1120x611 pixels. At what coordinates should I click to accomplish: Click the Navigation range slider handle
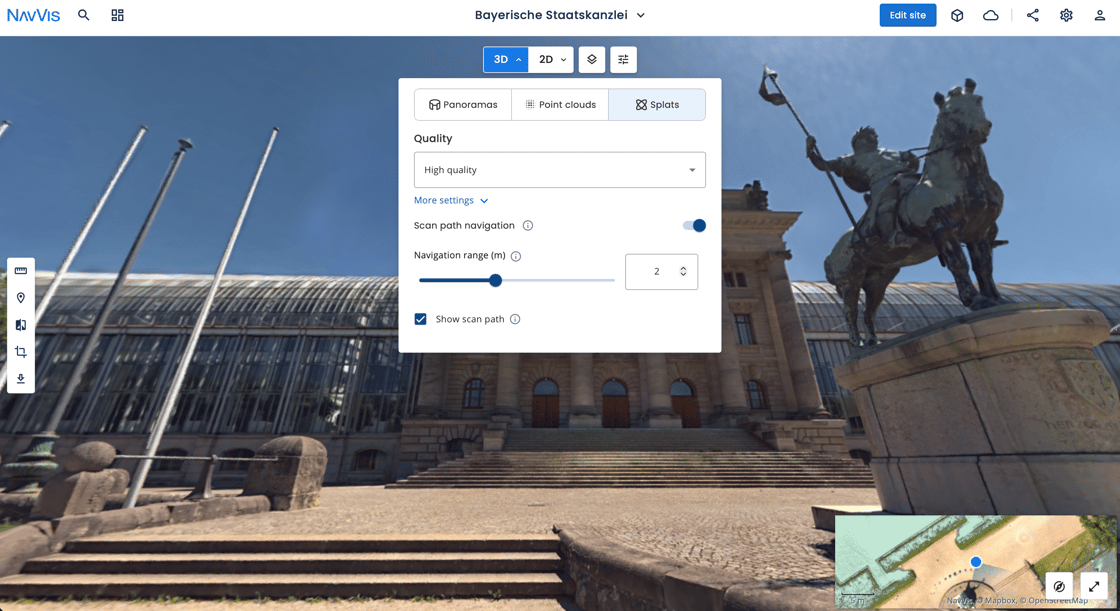coord(495,280)
